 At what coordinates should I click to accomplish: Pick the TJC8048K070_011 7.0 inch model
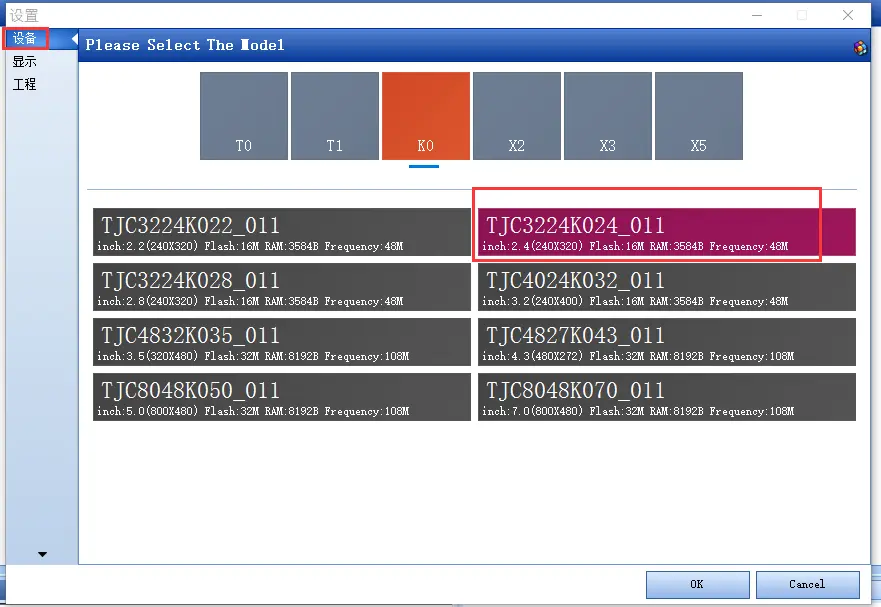pos(666,397)
